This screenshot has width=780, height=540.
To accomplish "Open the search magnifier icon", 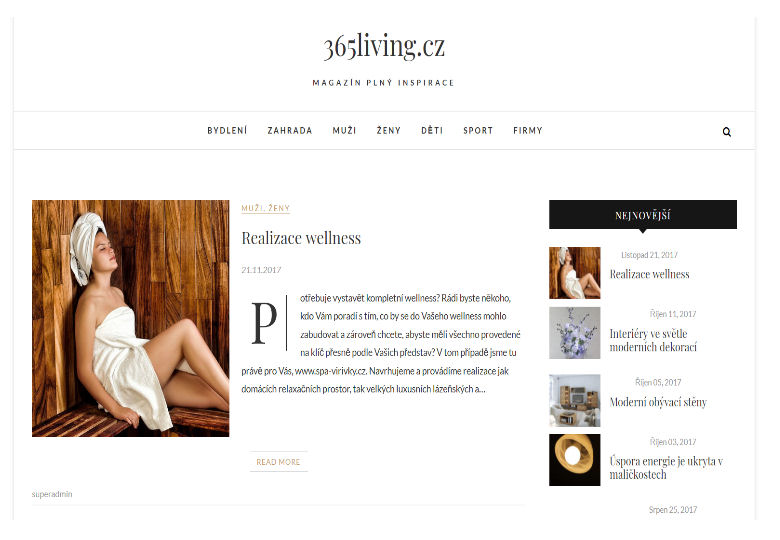I will tap(726, 132).
